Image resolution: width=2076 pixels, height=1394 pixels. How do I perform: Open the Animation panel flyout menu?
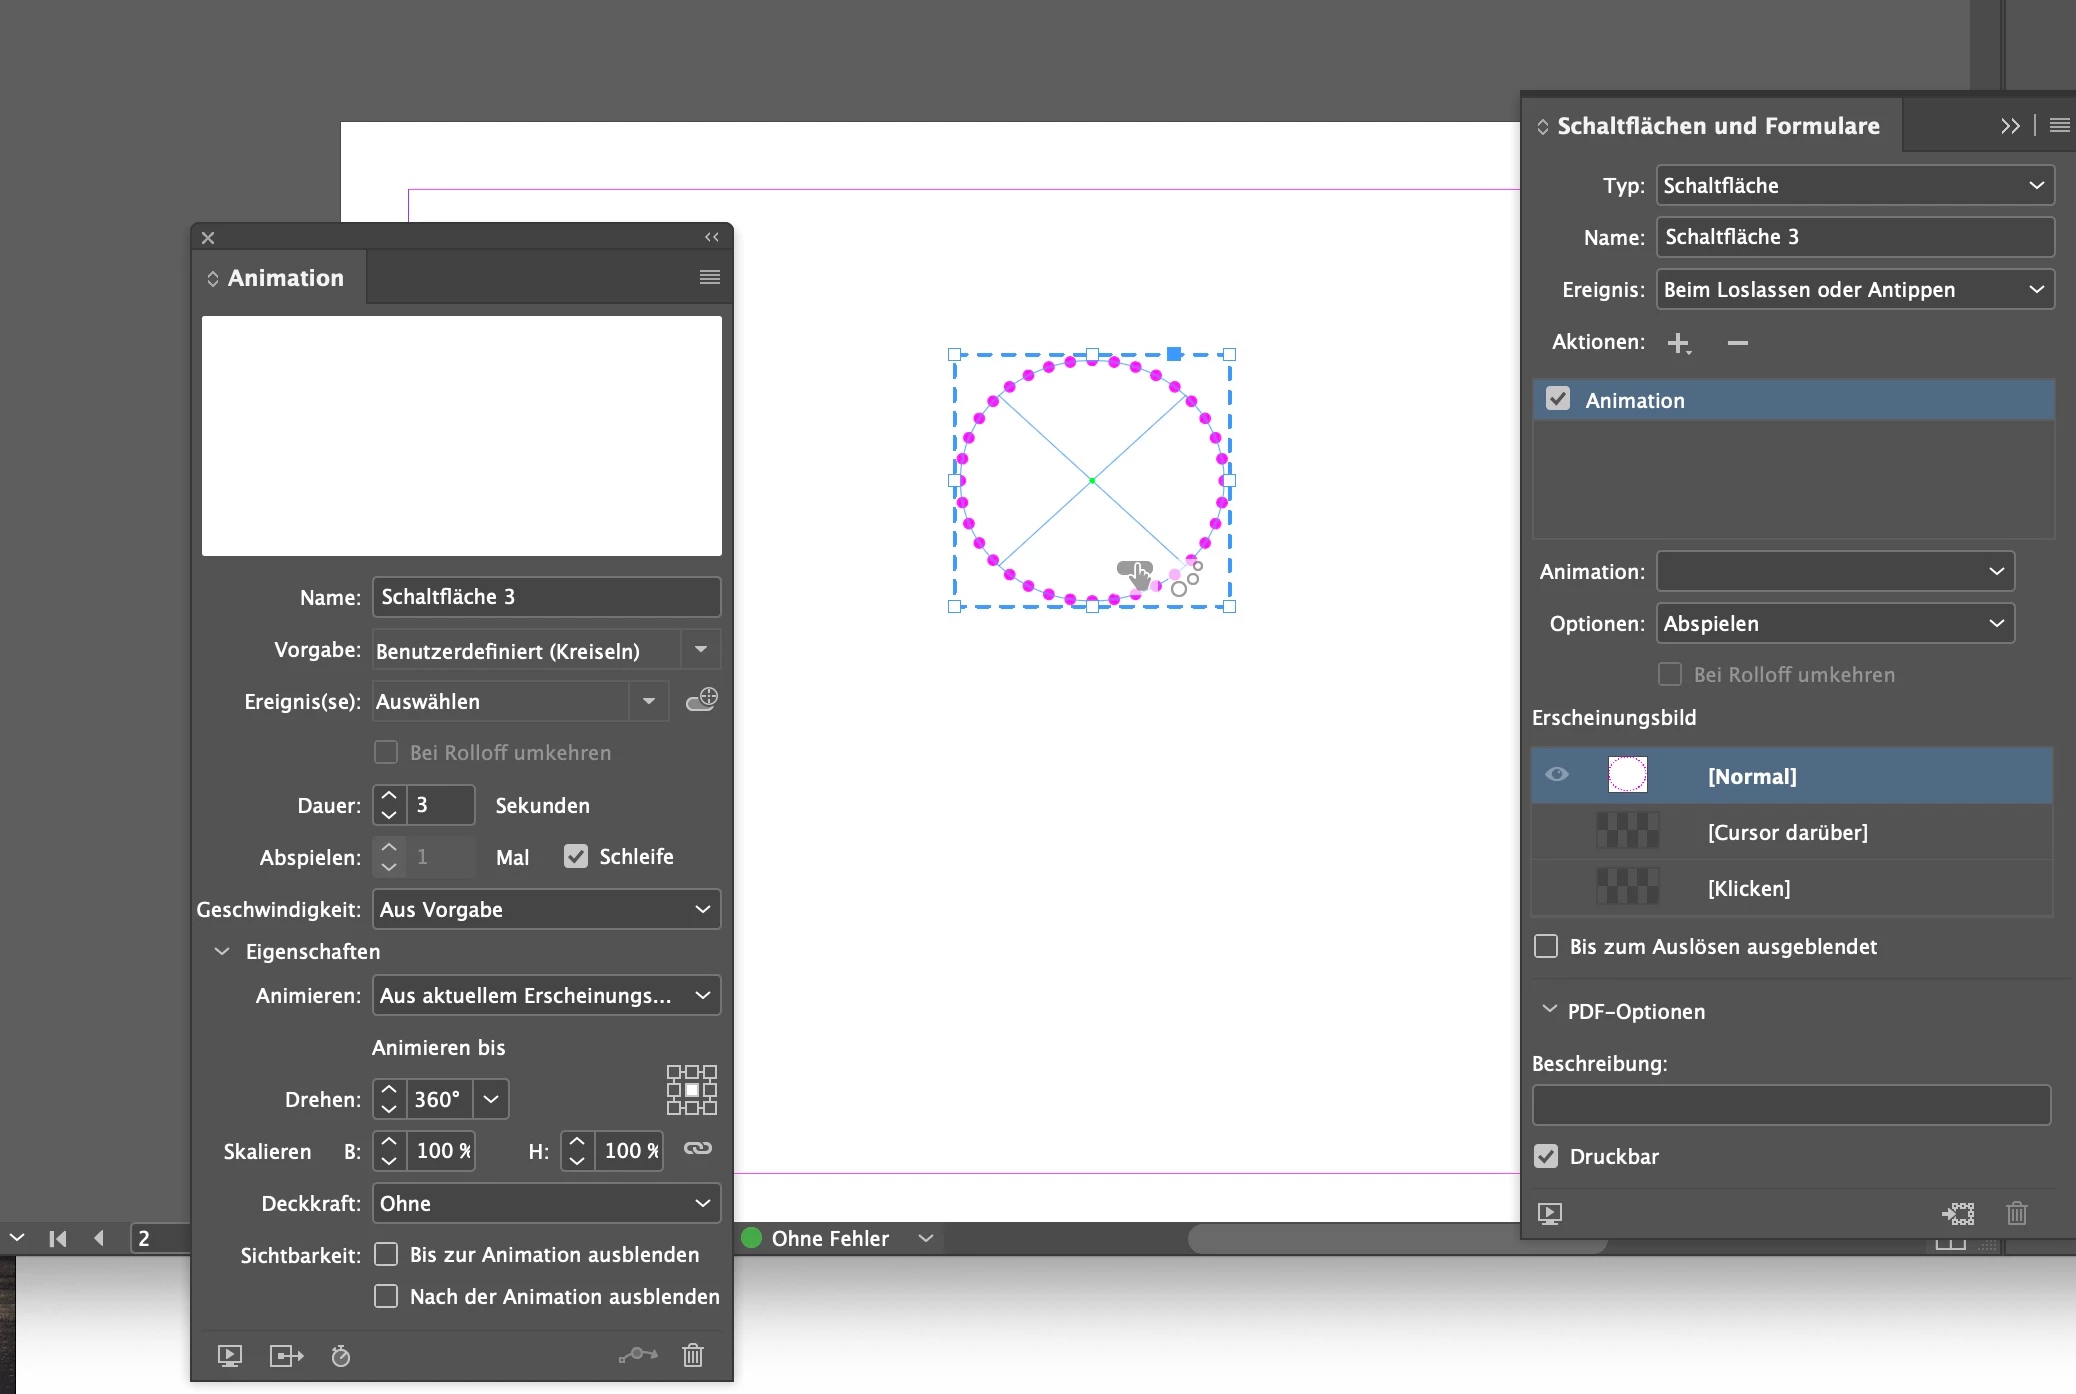[x=710, y=277]
